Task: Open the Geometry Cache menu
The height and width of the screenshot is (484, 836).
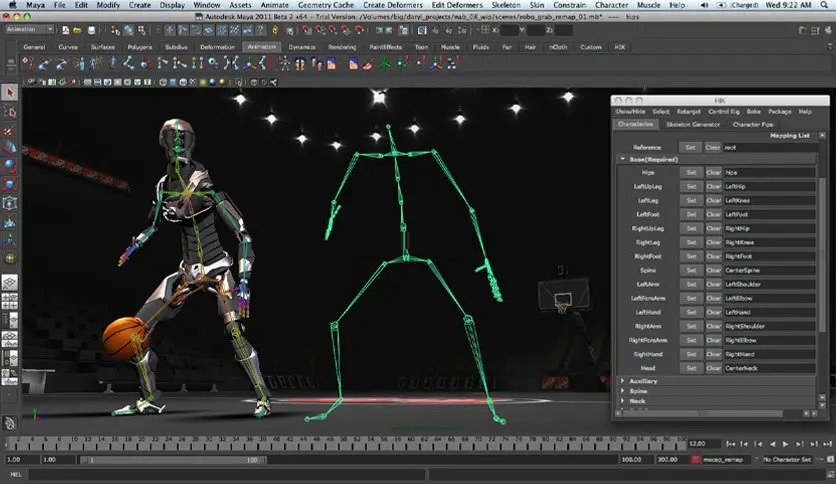Action: (326, 5)
